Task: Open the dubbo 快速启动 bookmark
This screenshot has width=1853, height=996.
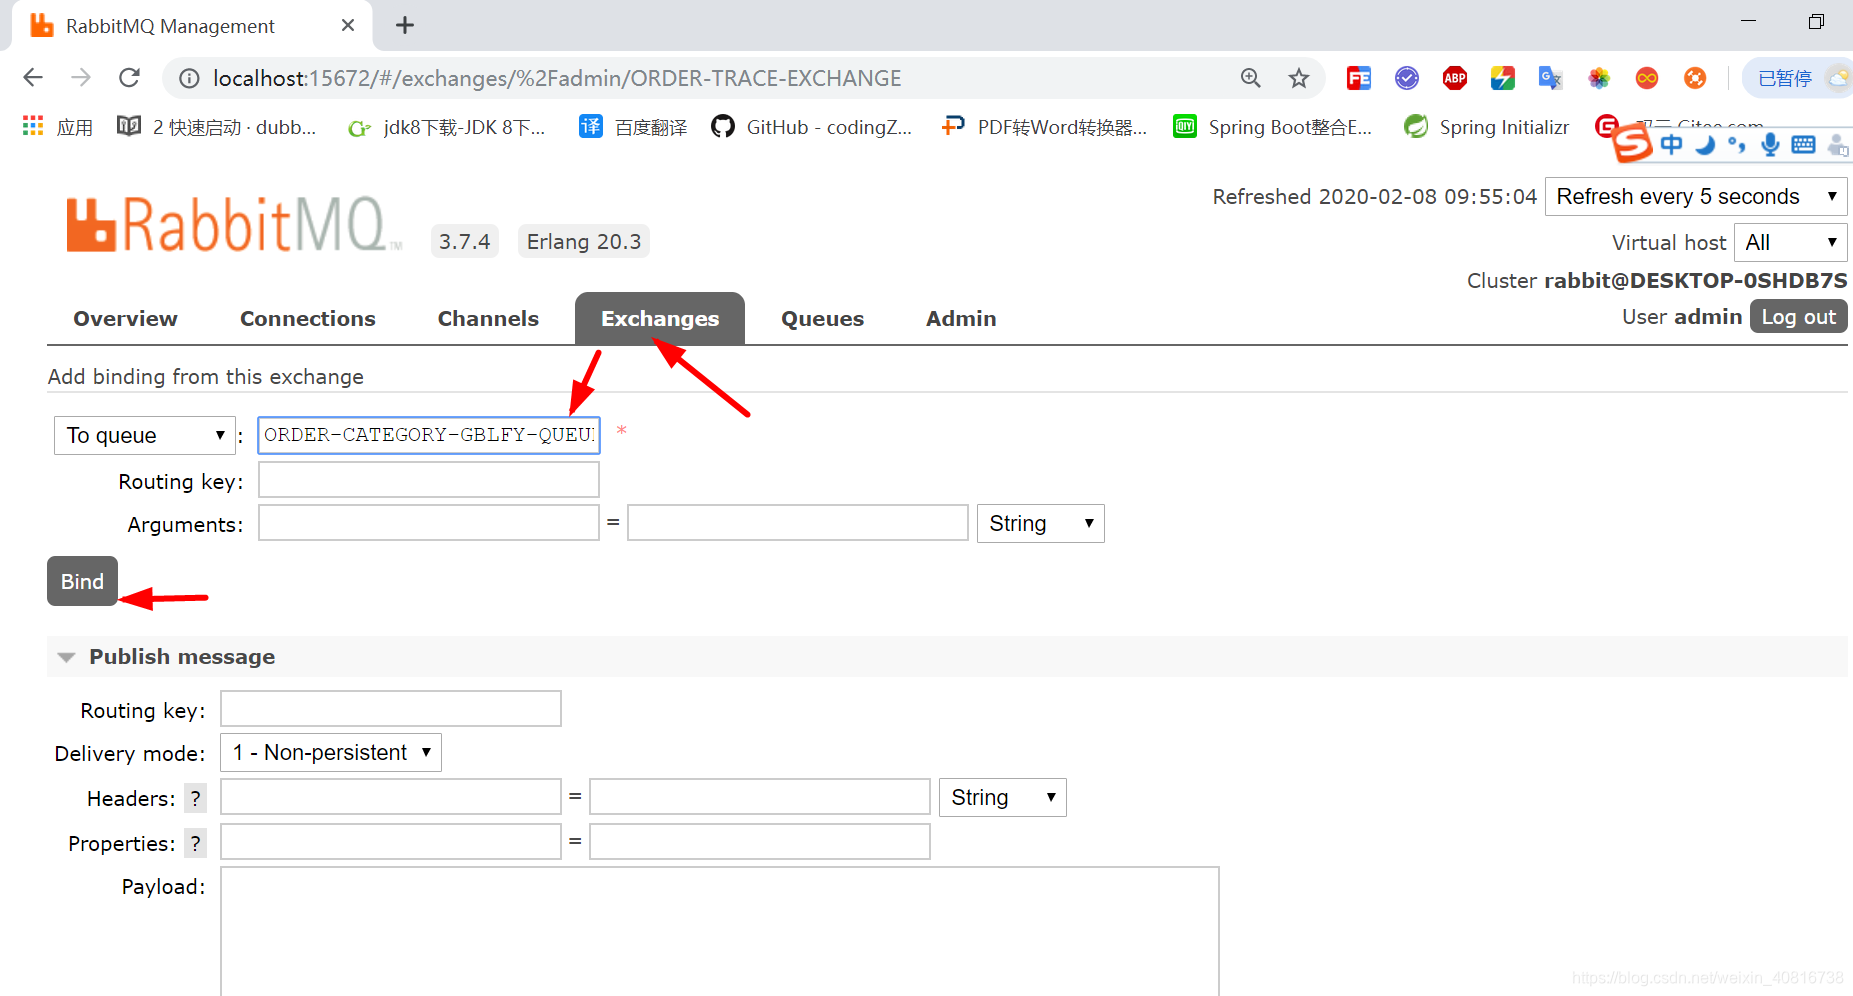Action: click(217, 127)
